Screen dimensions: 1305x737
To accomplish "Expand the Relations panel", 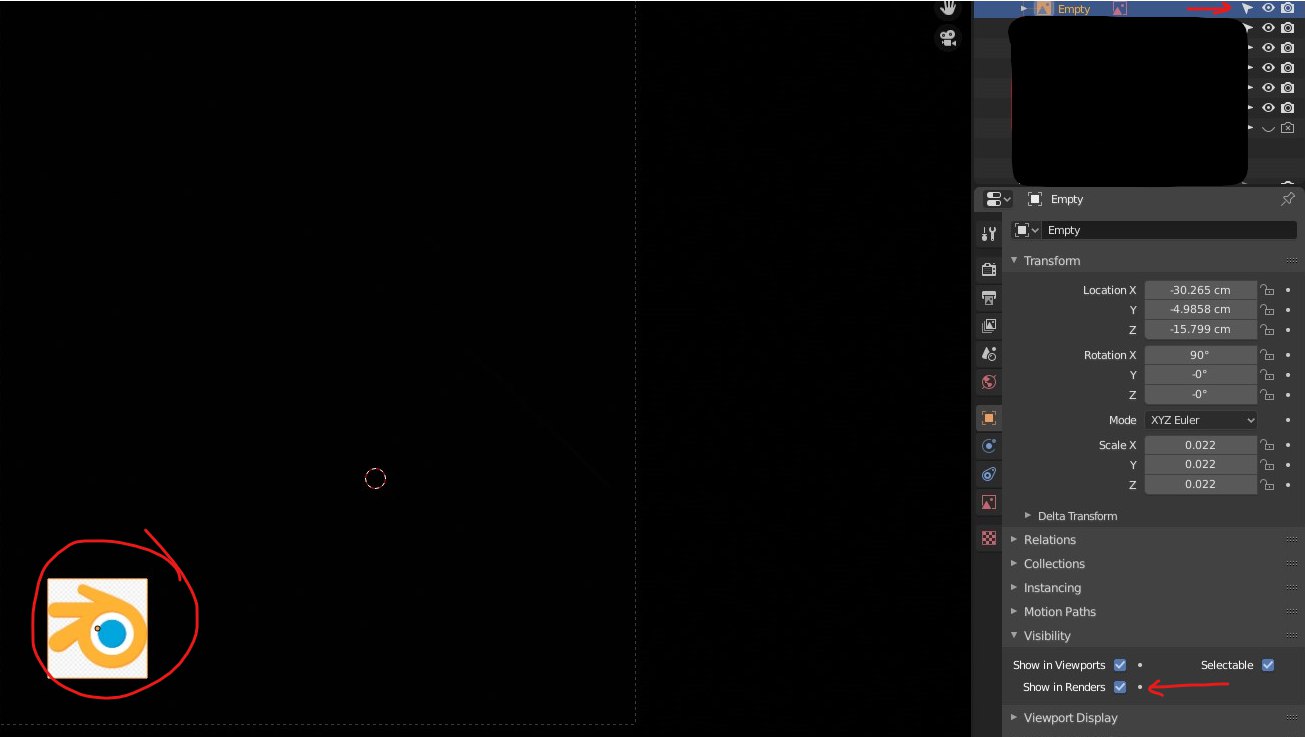I will tap(1014, 540).
